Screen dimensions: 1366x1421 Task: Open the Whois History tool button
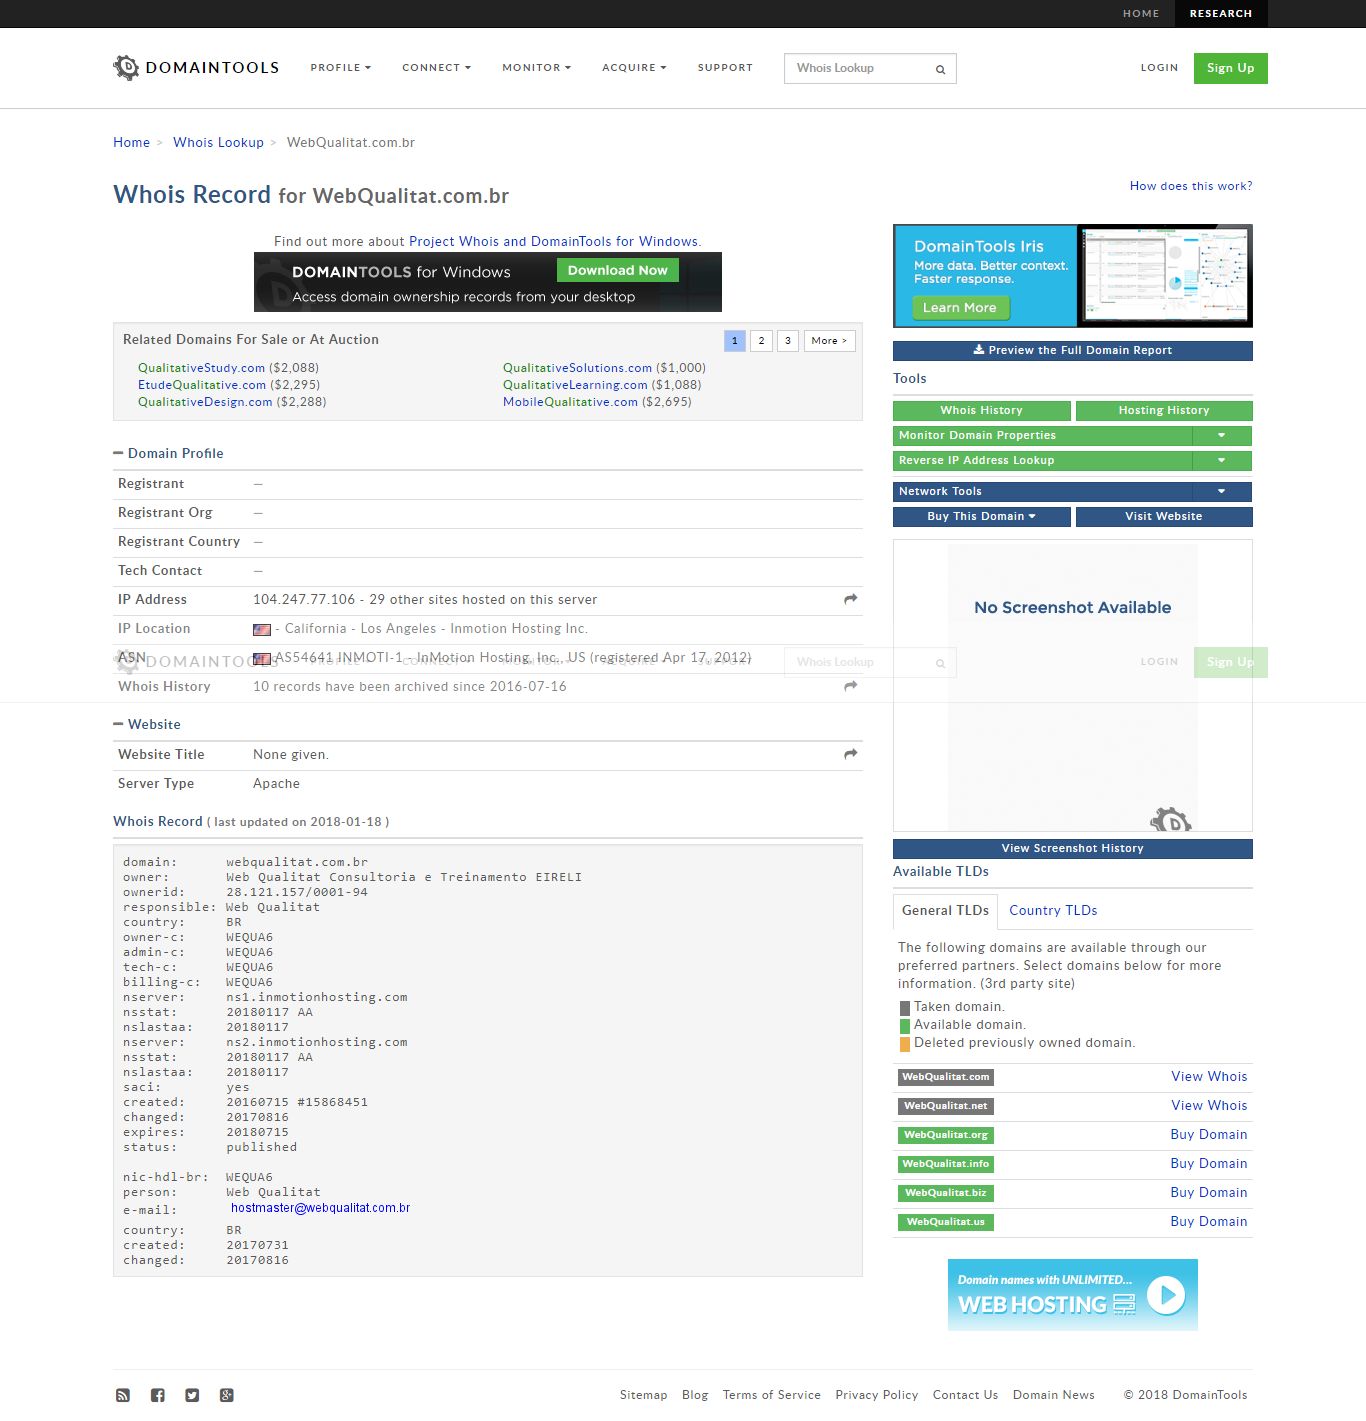point(982,411)
